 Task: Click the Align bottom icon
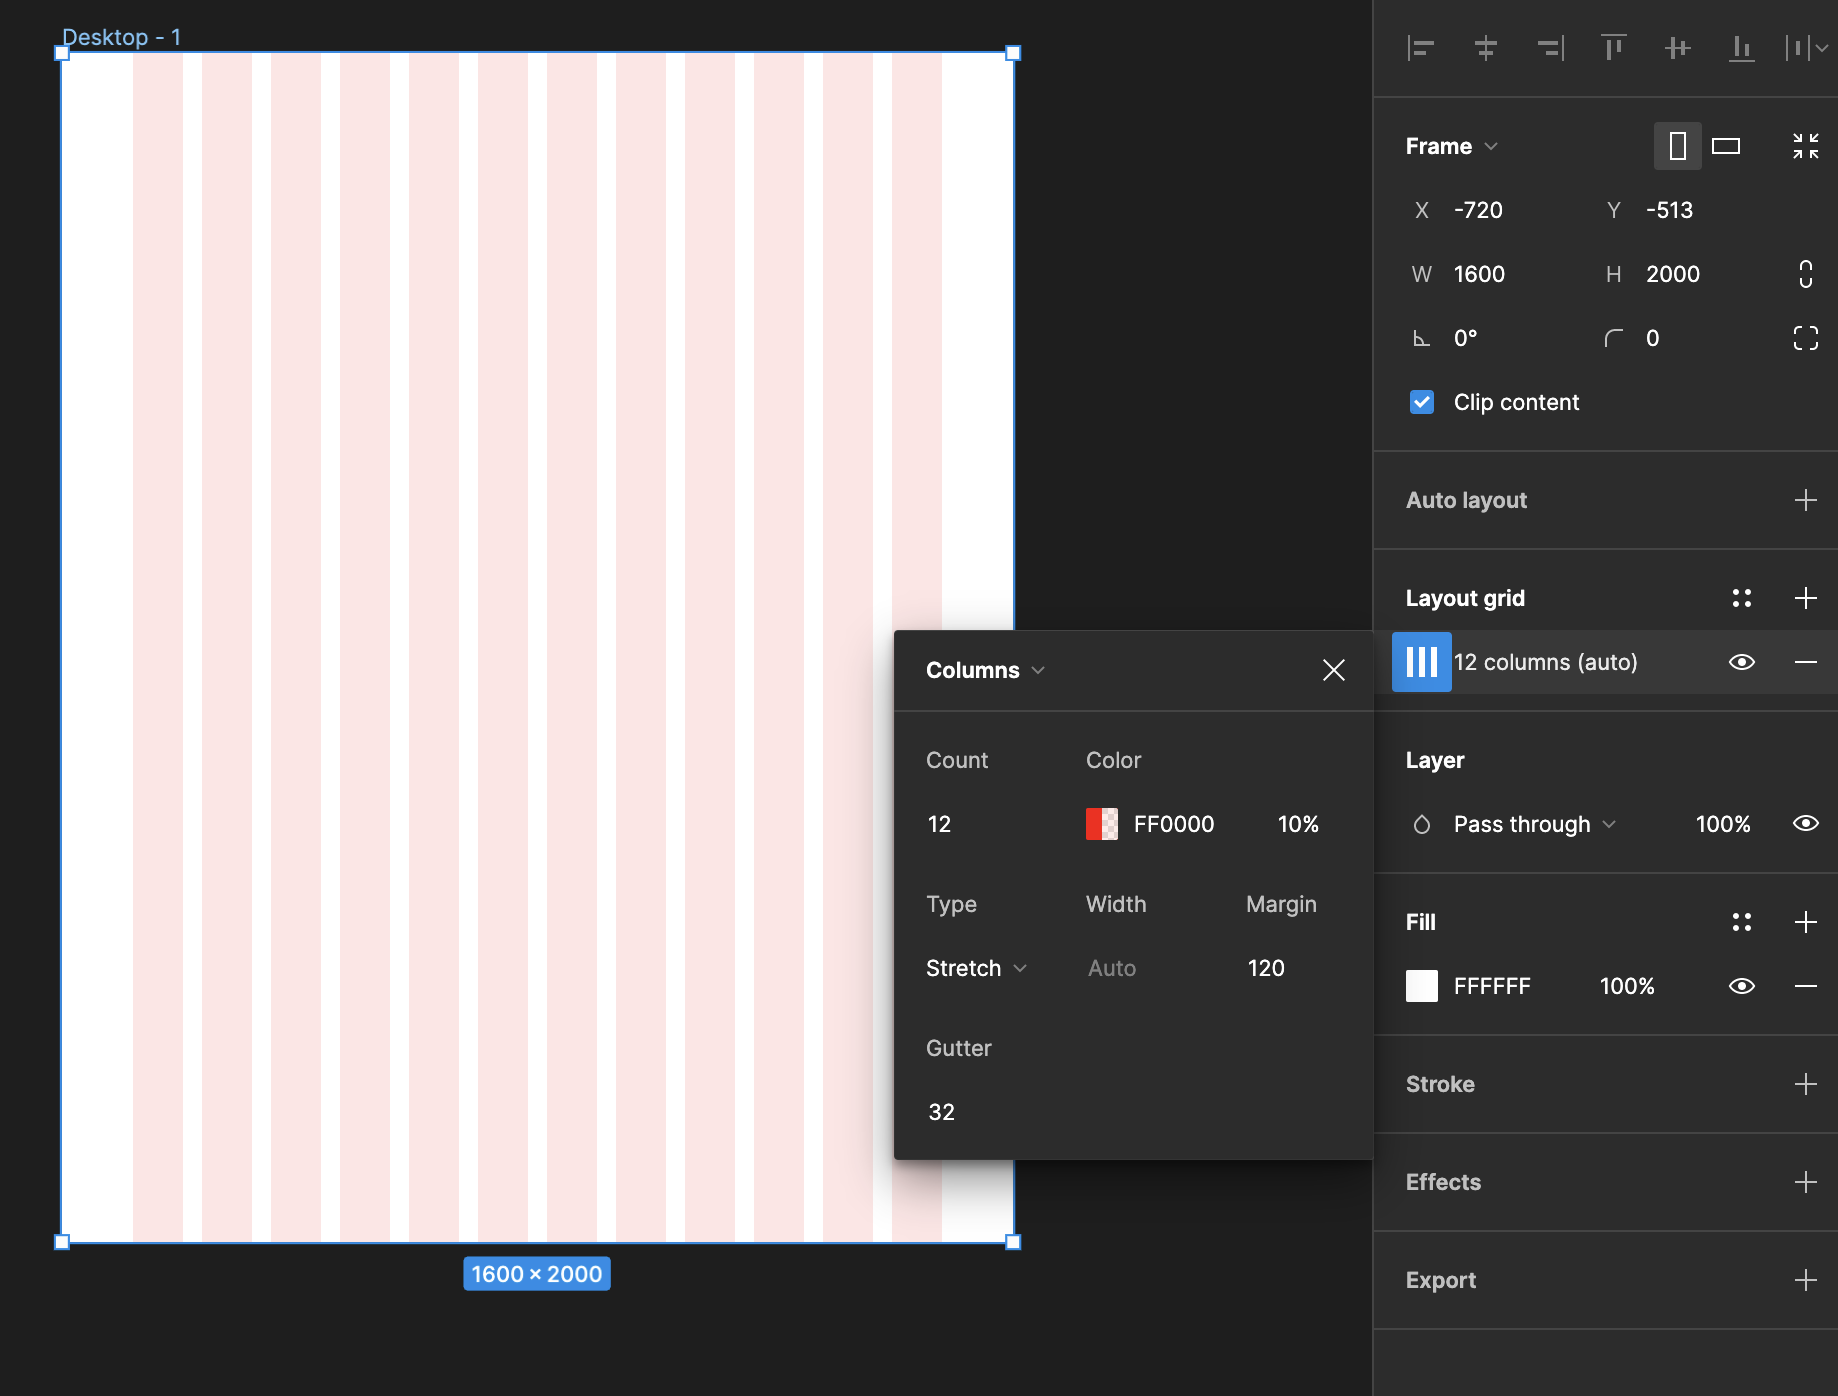pos(1741,47)
